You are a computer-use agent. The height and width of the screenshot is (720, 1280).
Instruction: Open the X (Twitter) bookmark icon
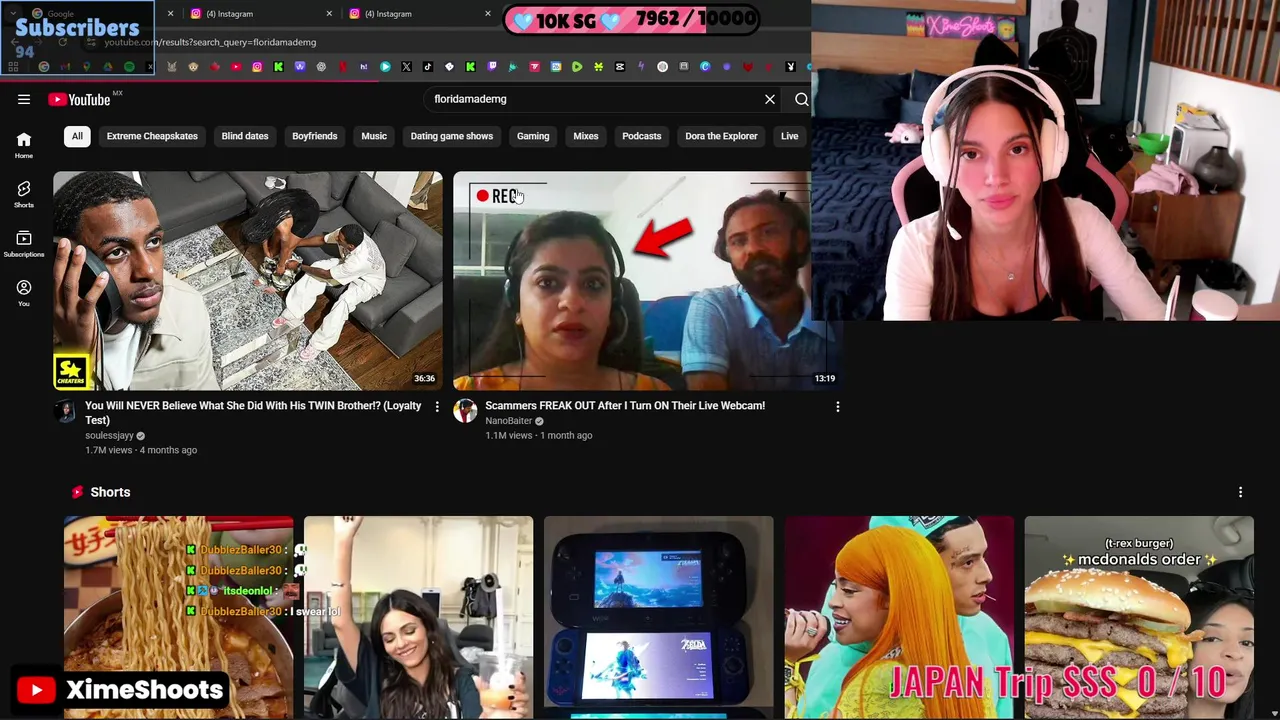click(406, 67)
